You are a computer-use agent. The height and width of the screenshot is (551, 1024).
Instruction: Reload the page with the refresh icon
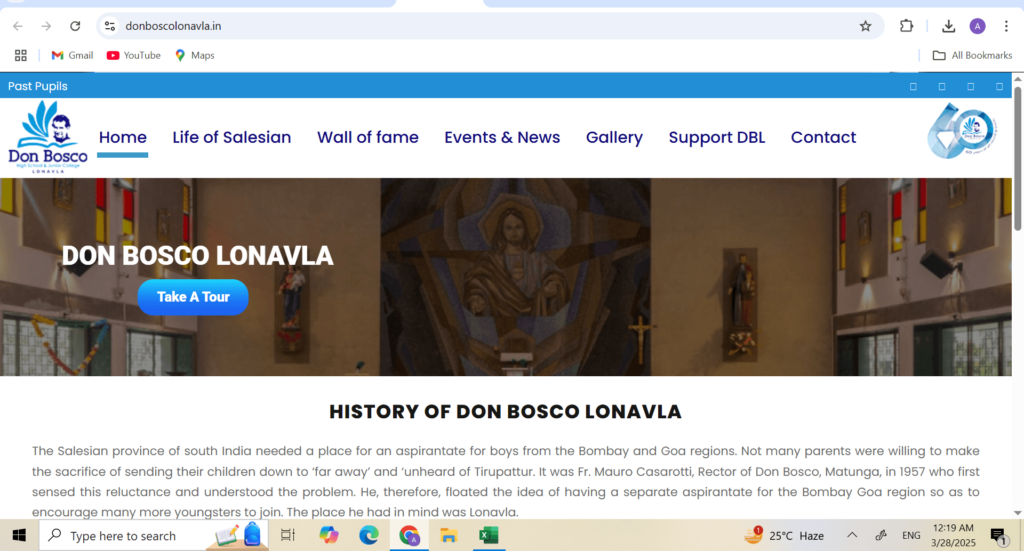[x=75, y=26]
